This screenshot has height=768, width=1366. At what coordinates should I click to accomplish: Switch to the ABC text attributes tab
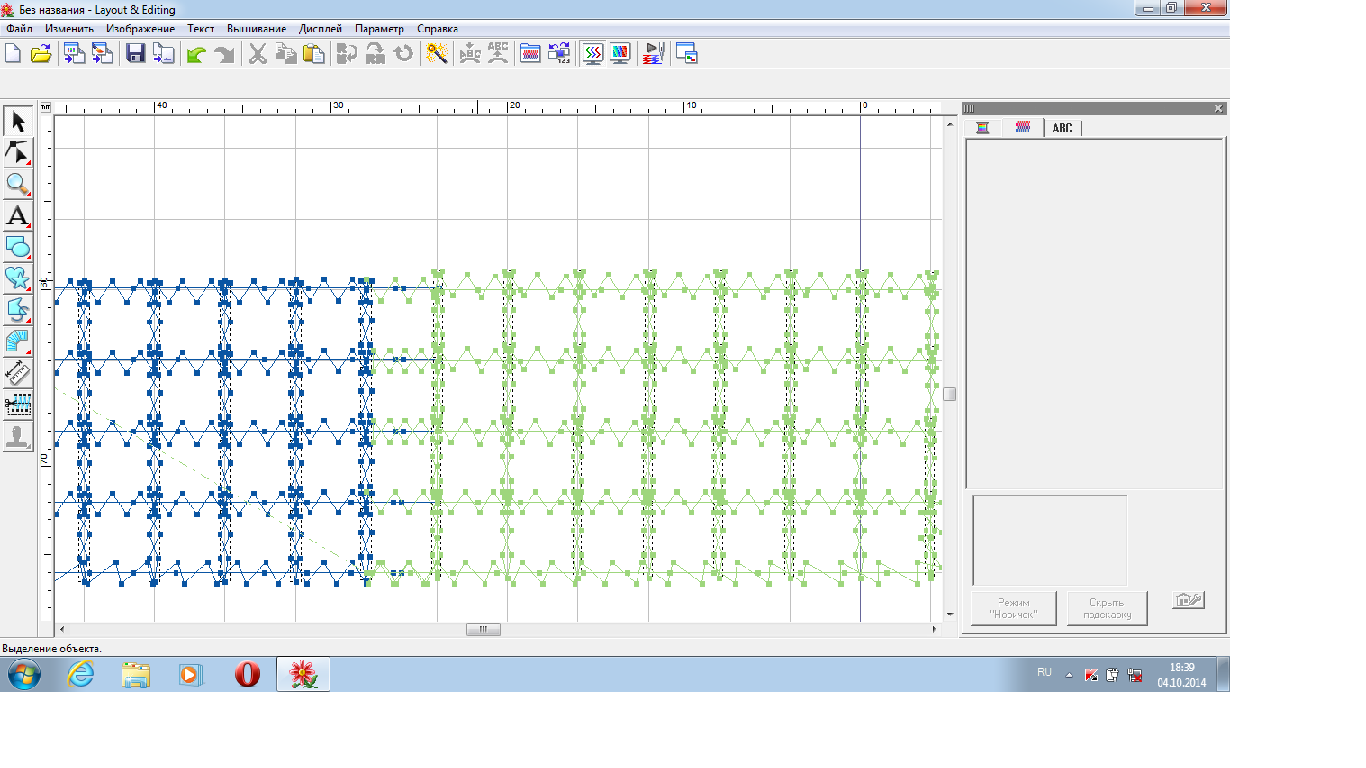(1062, 128)
